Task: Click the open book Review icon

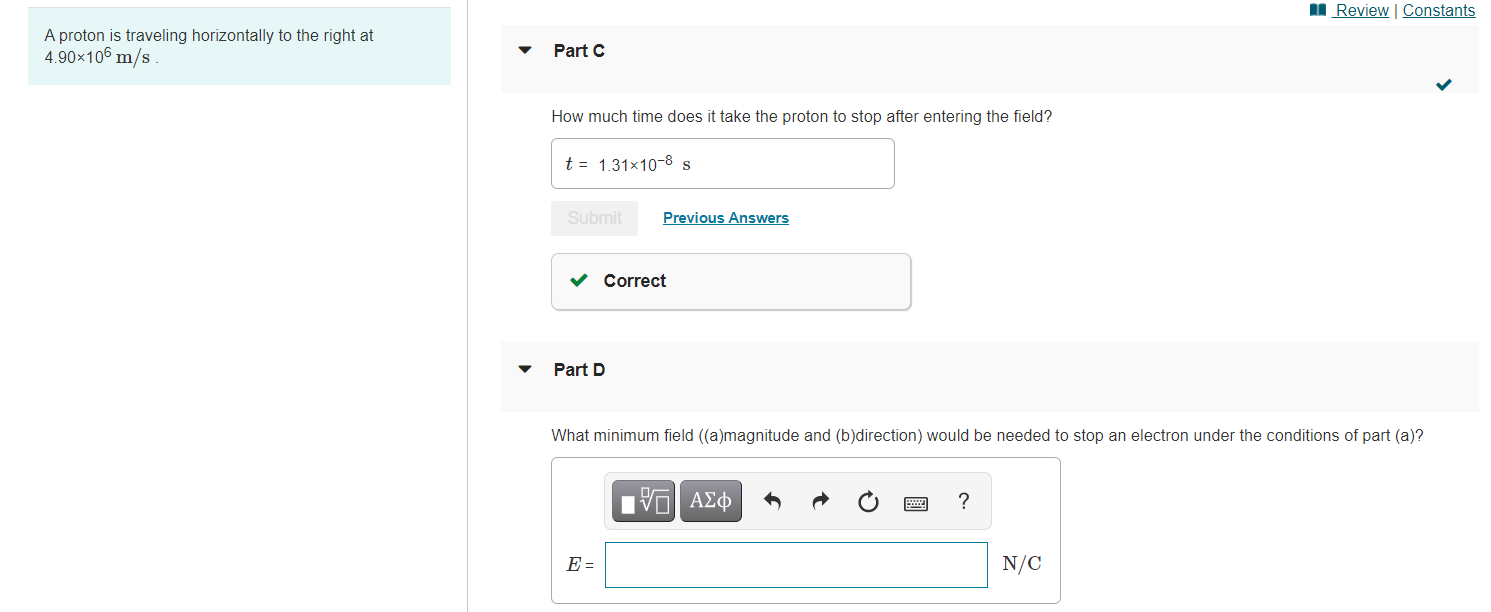Action: point(1317,9)
